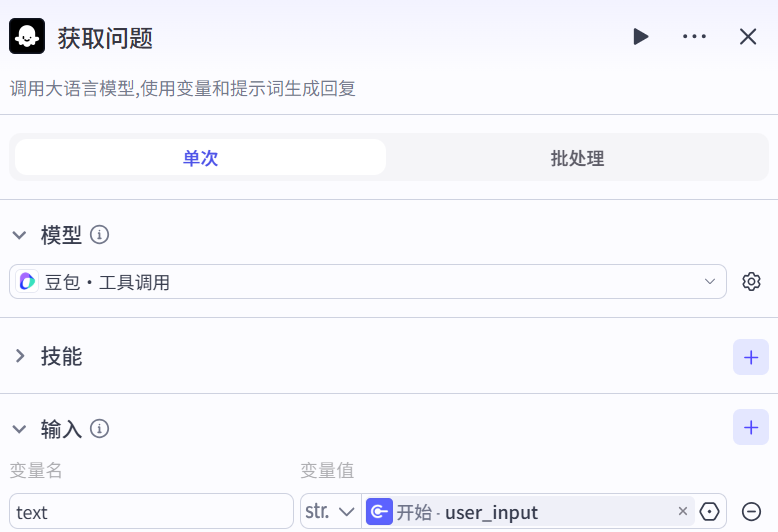This screenshot has height=532, width=778.
Task: Open the three-dot more options menu
Action: [694, 37]
